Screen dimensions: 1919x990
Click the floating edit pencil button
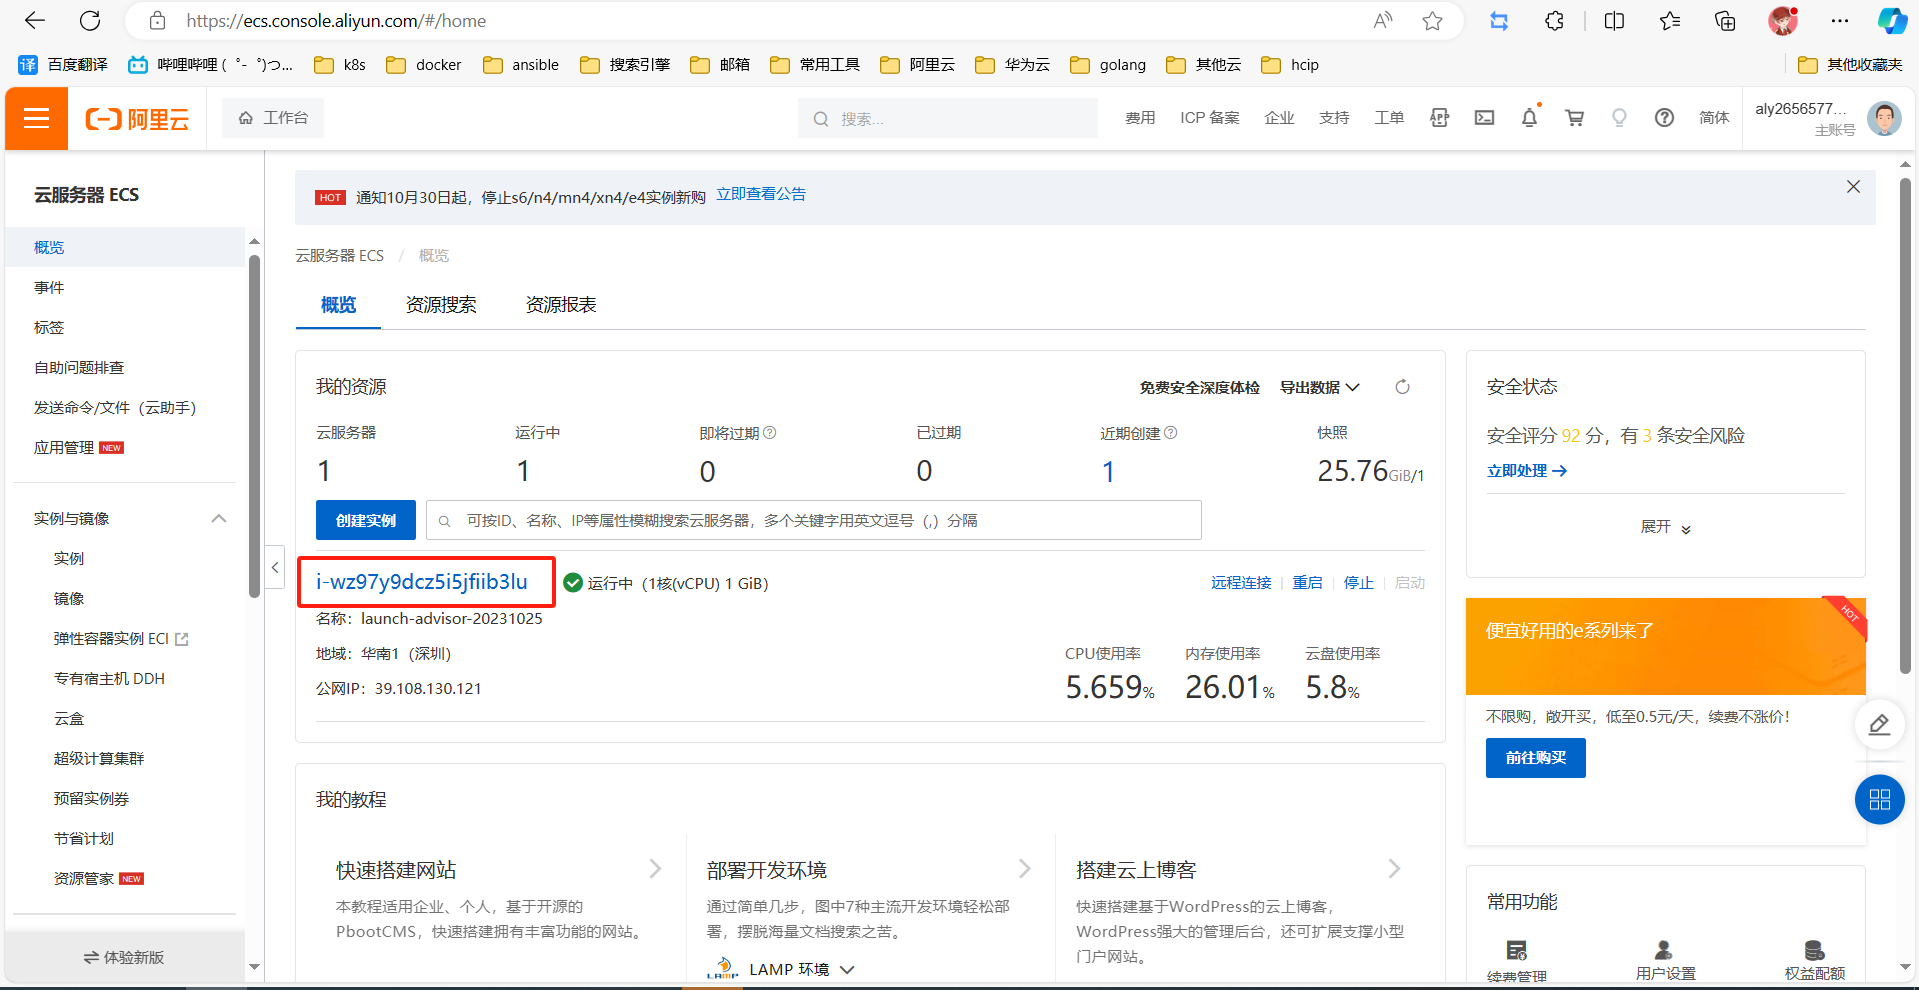[x=1879, y=725]
